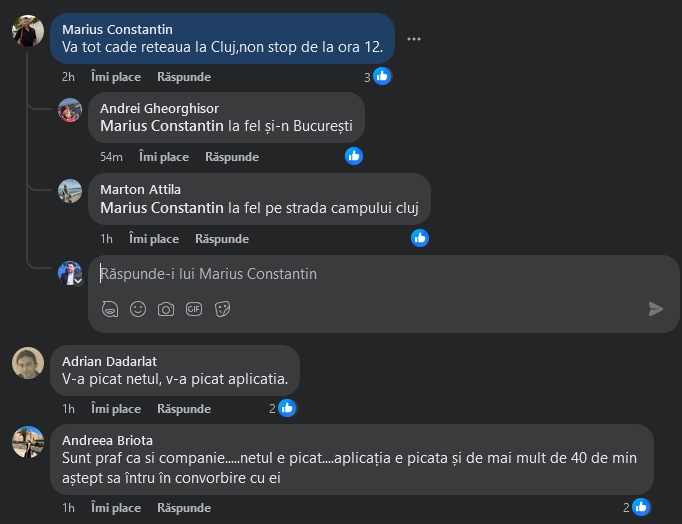Open the avatar sticker picker in reply box
The width and height of the screenshot is (682, 524).
[110, 309]
